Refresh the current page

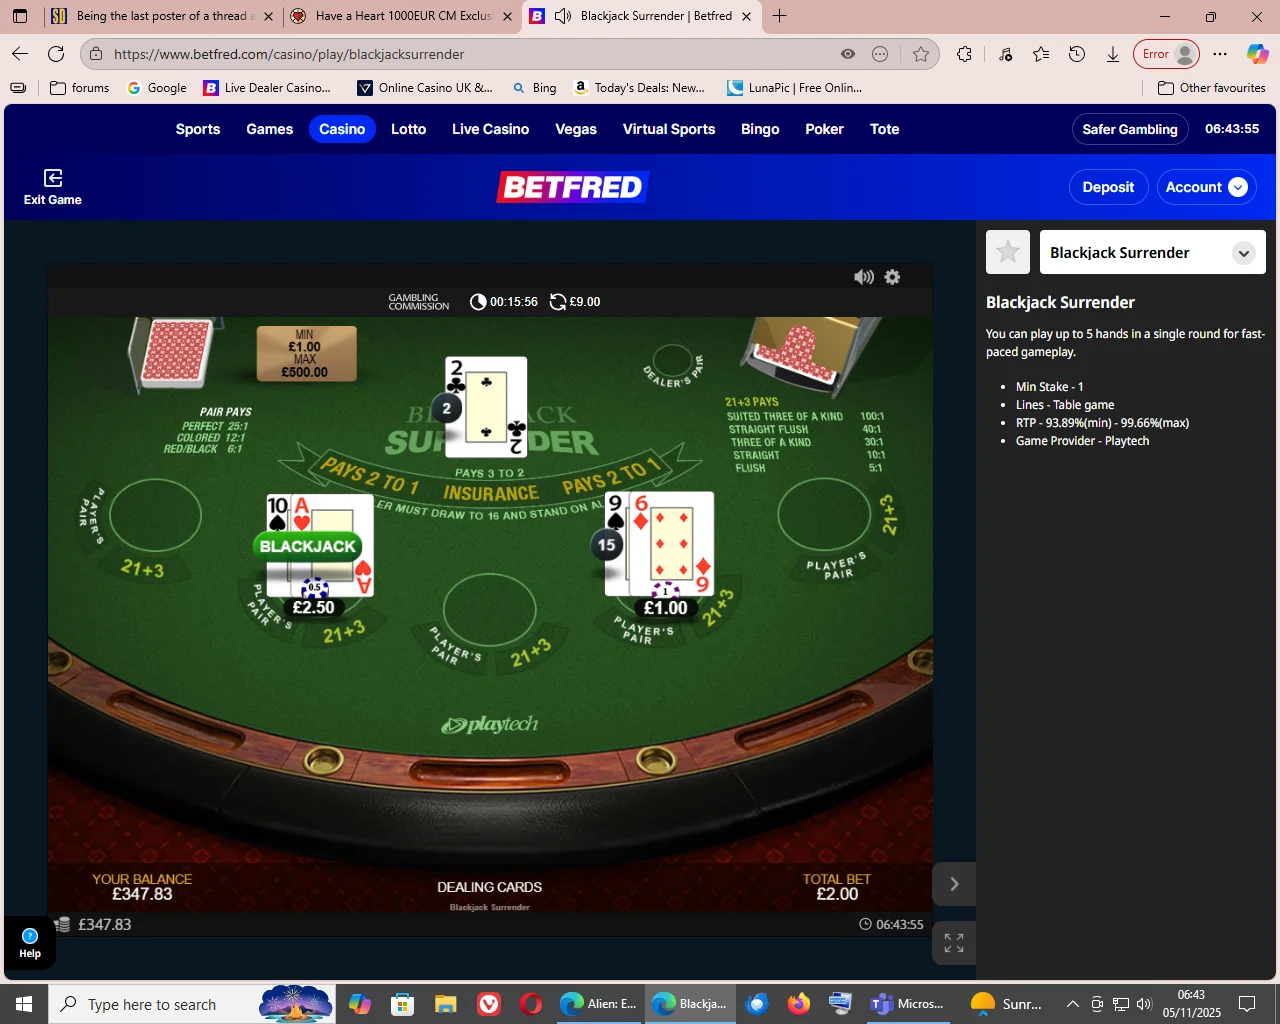56,54
